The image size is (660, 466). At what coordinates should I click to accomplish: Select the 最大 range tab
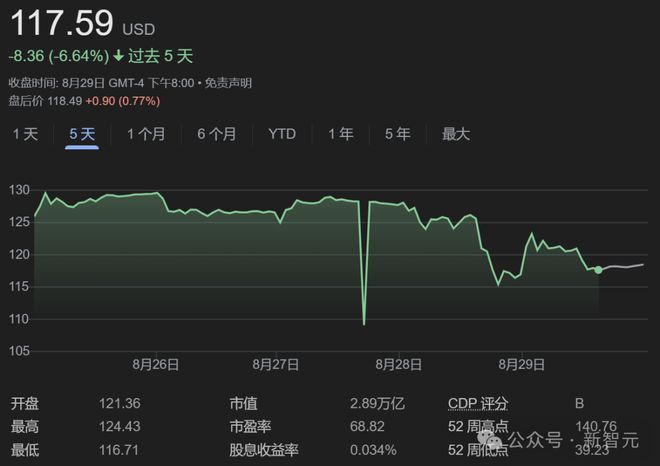pyautogui.click(x=456, y=134)
